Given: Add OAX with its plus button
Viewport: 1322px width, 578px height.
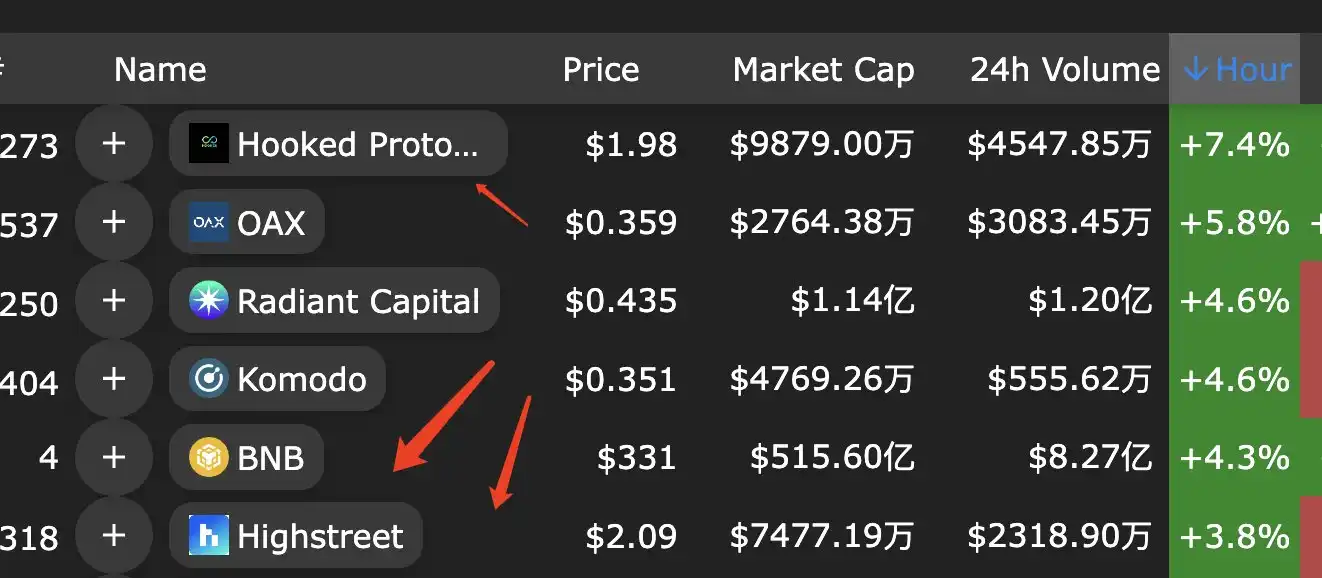Looking at the screenshot, I should pyautogui.click(x=114, y=222).
